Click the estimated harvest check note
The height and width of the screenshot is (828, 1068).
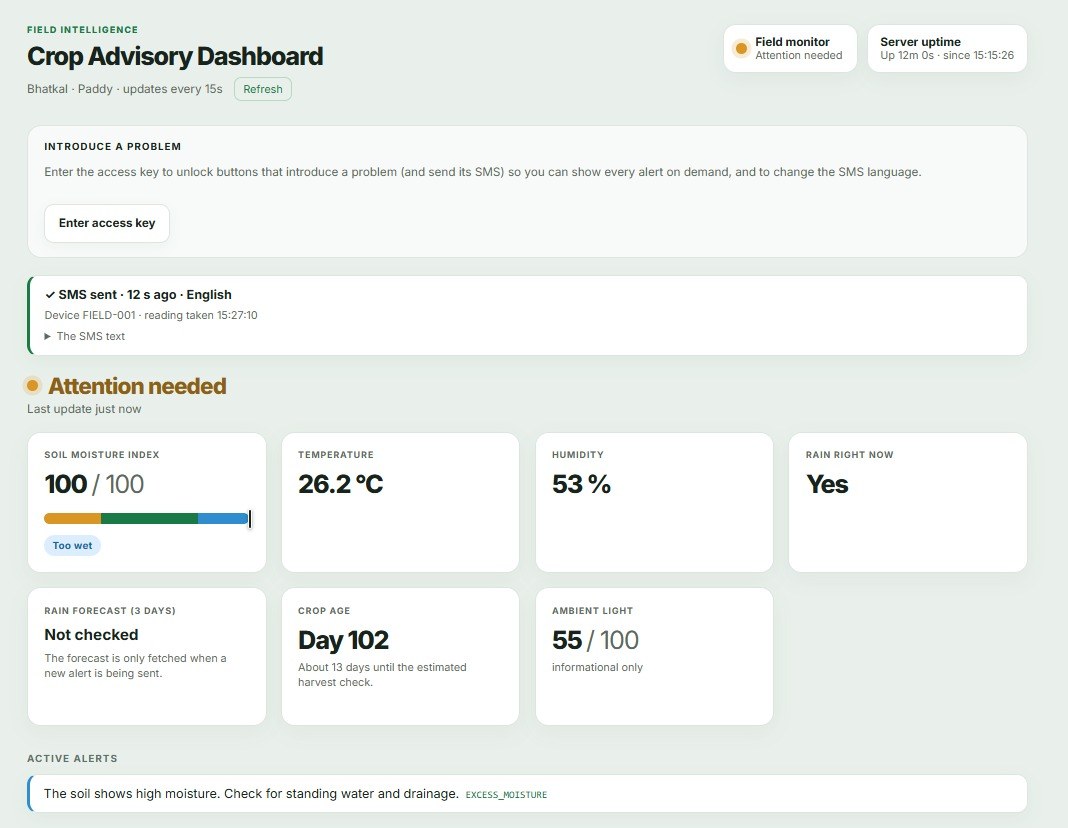point(382,675)
